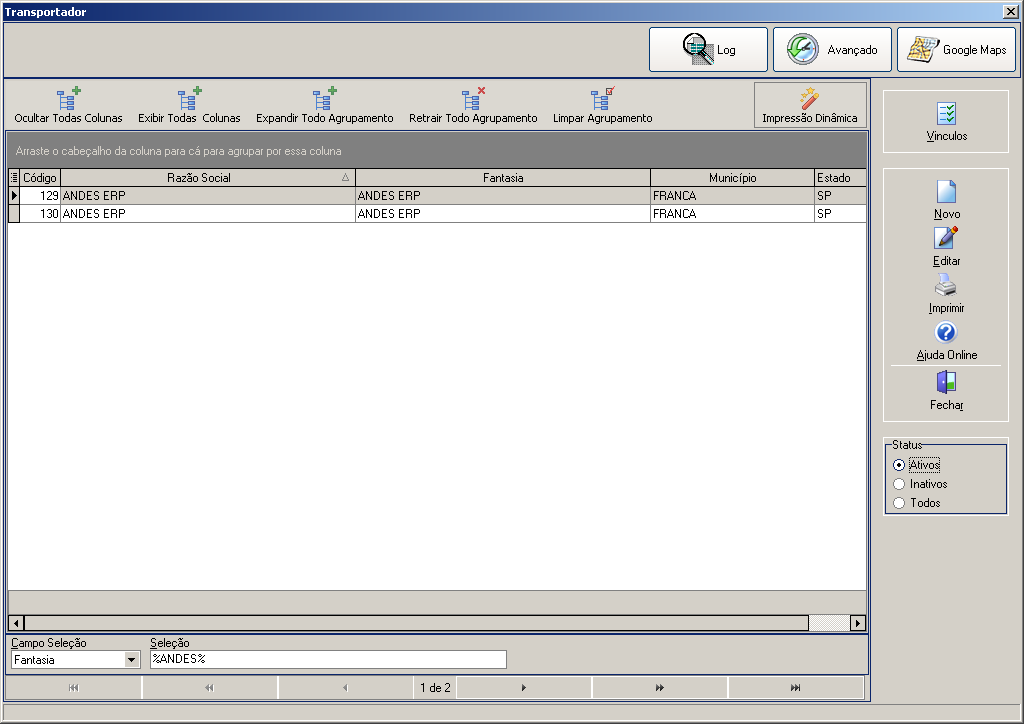Image resolution: width=1024 pixels, height=724 pixels.
Task: Open the Log viewer button
Action: coord(708,50)
